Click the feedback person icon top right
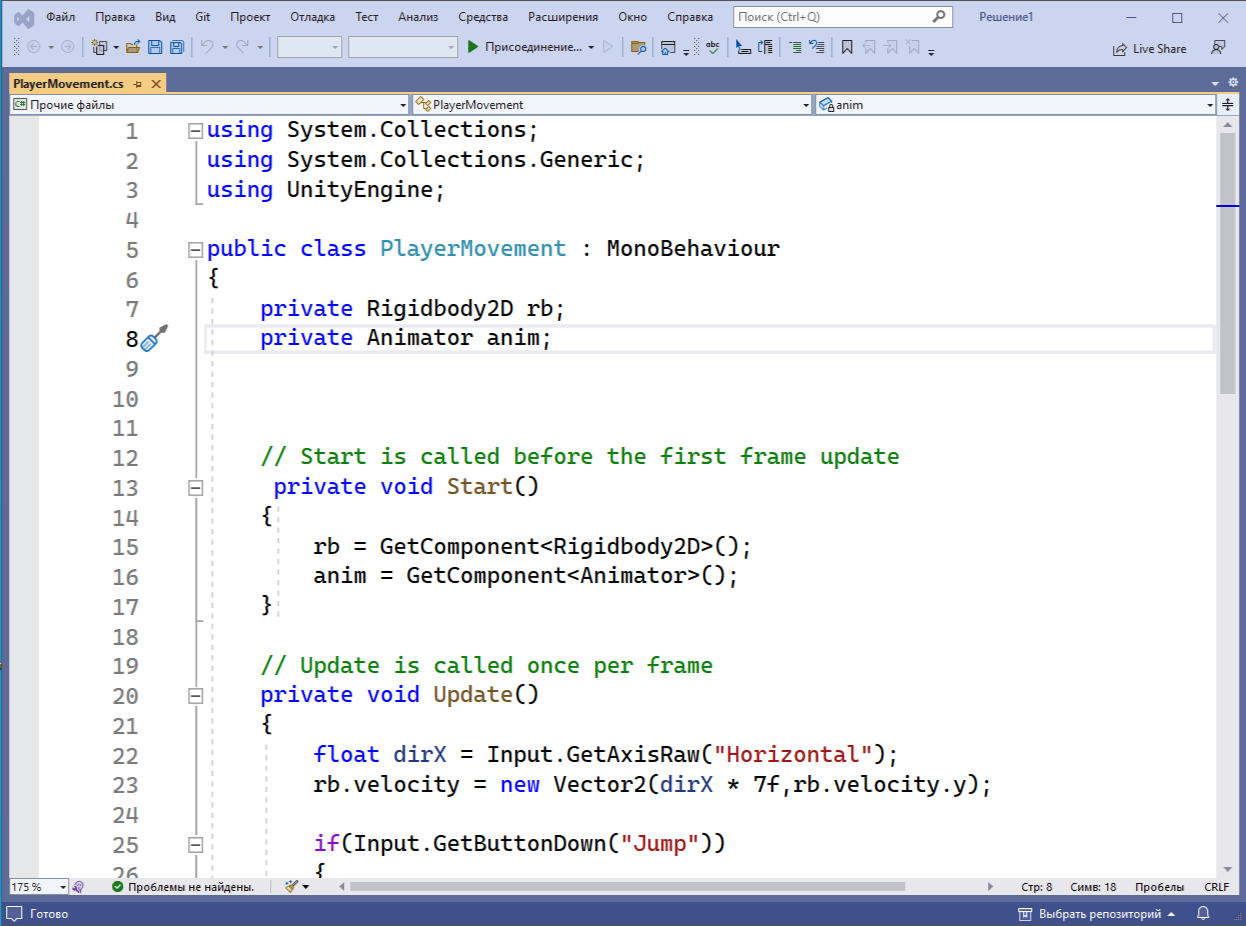The image size is (1246, 926). click(x=1218, y=47)
